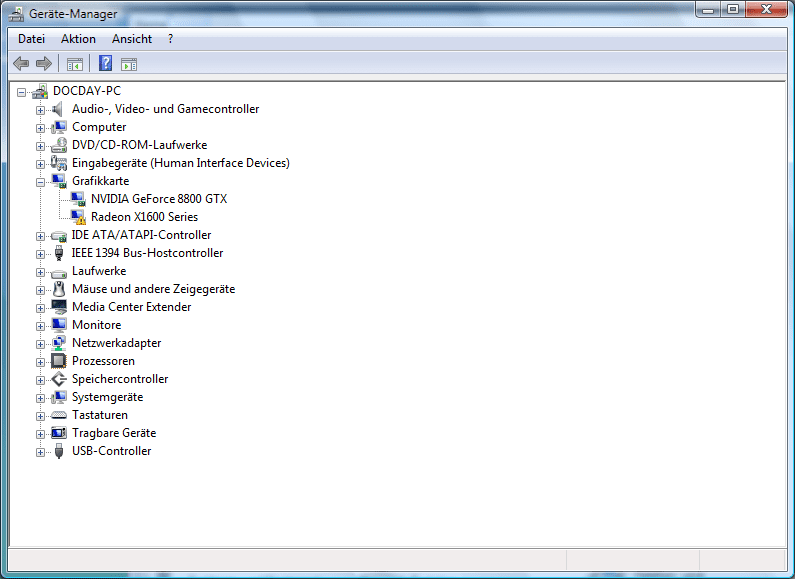Expand Media Center Extender
This screenshot has height=579, width=795.
coord(40,308)
